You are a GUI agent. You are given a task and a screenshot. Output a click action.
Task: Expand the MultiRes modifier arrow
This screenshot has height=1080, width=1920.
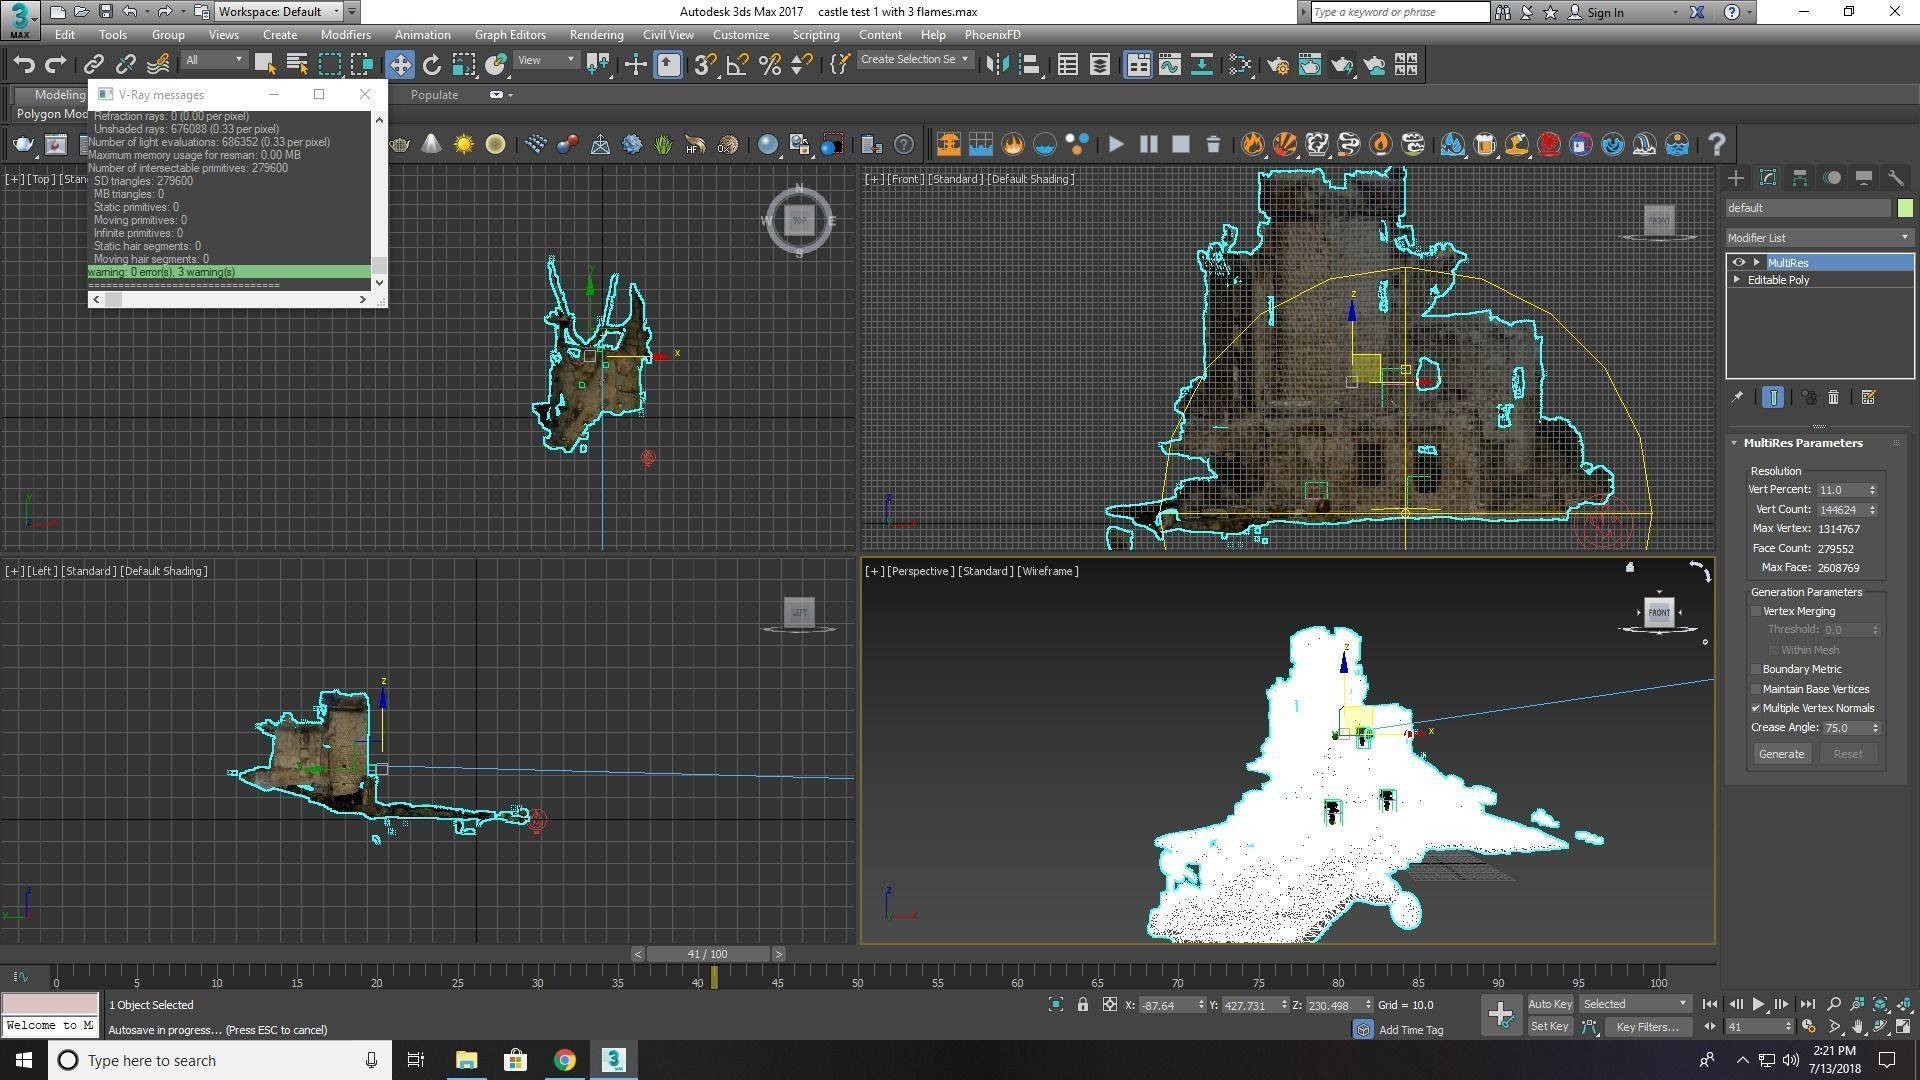[x=1757, y=263]
